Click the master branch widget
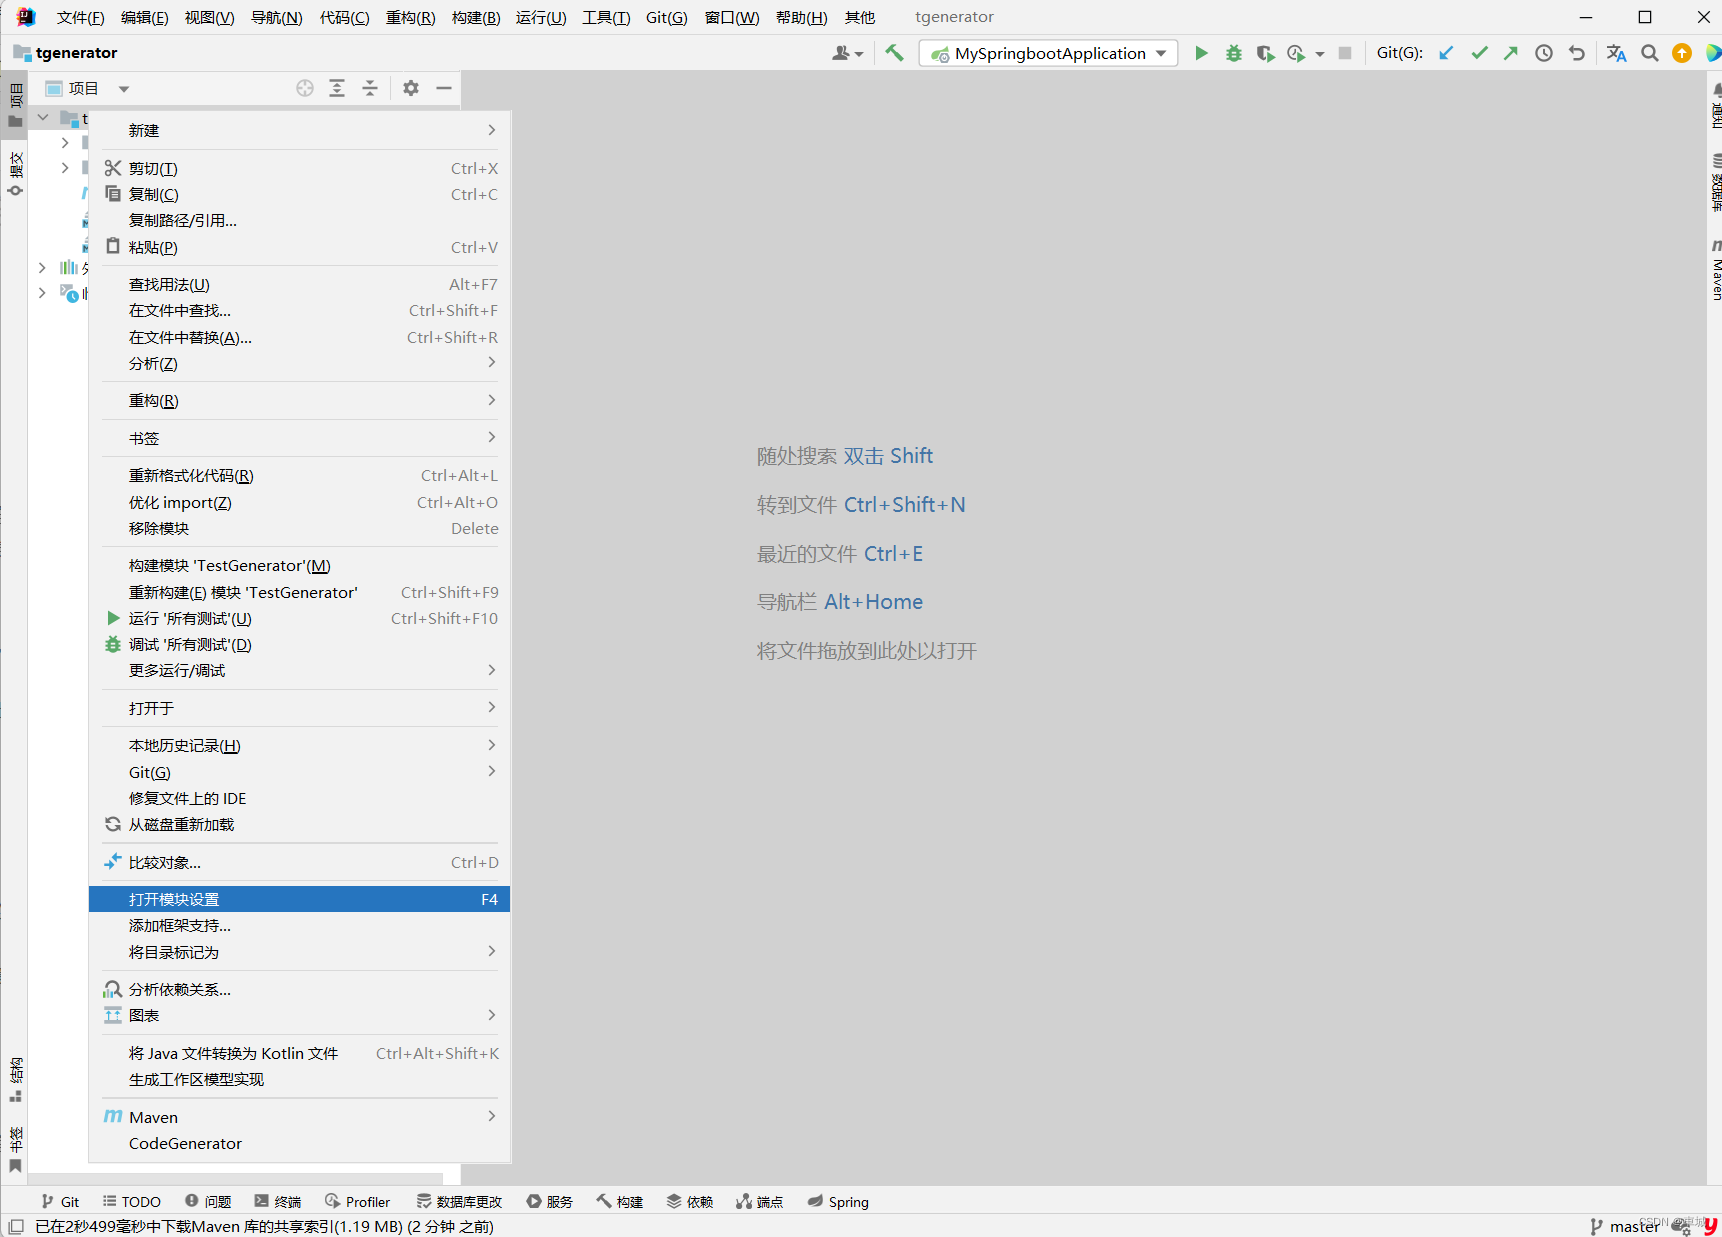Screen dimensions: 1722x1237 tap(1625, 1226)
